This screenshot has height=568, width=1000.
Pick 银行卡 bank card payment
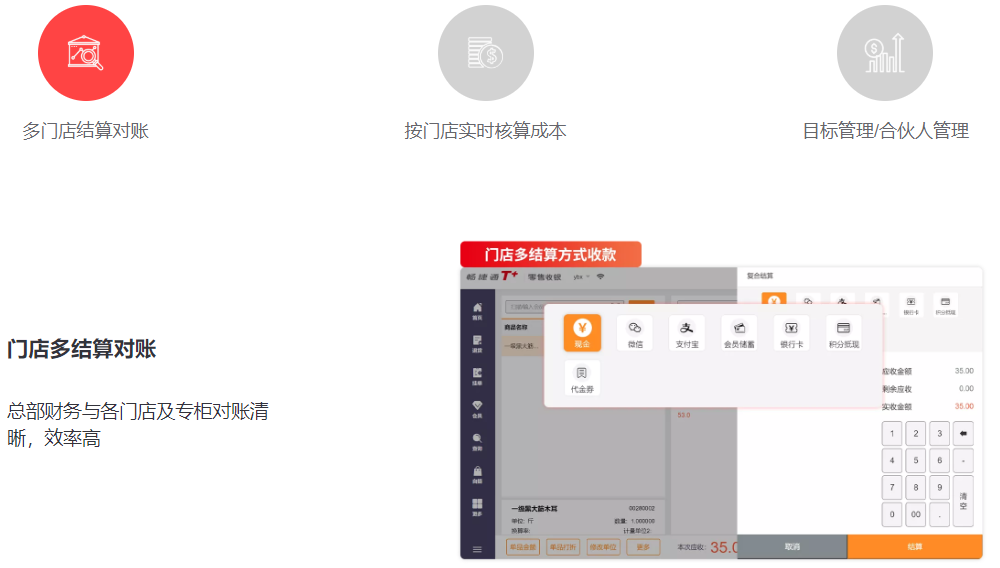791,333
